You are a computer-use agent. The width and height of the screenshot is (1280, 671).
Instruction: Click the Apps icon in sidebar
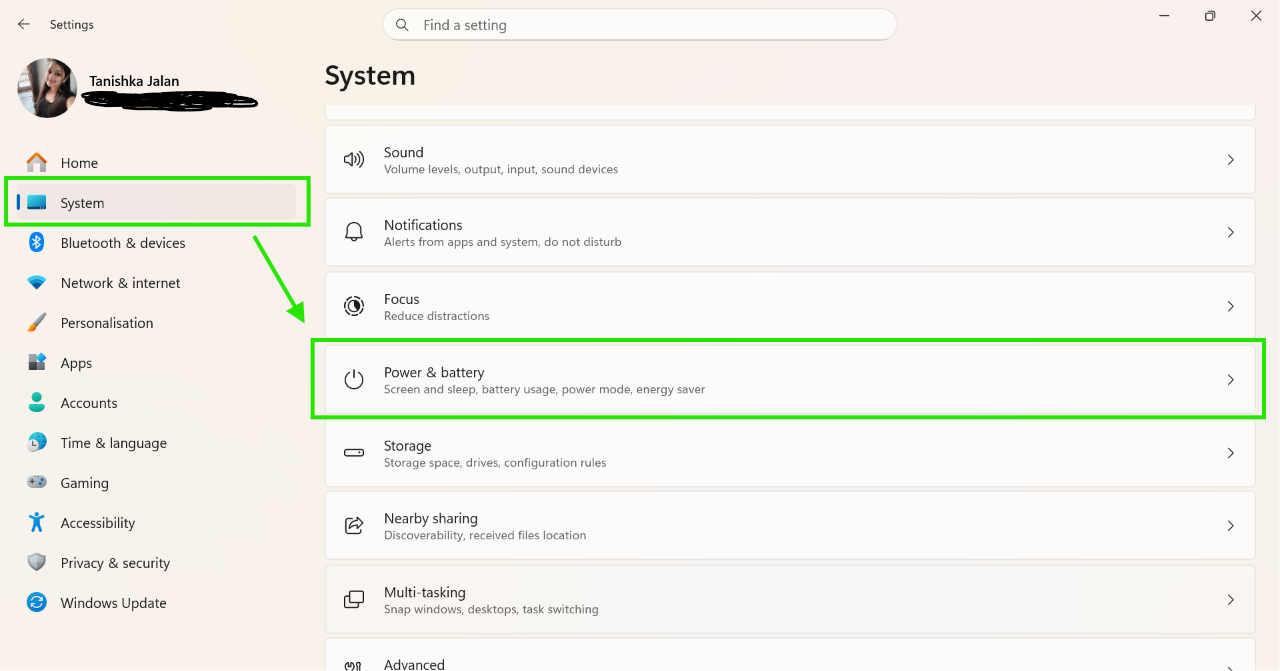(x=37, y=362)
